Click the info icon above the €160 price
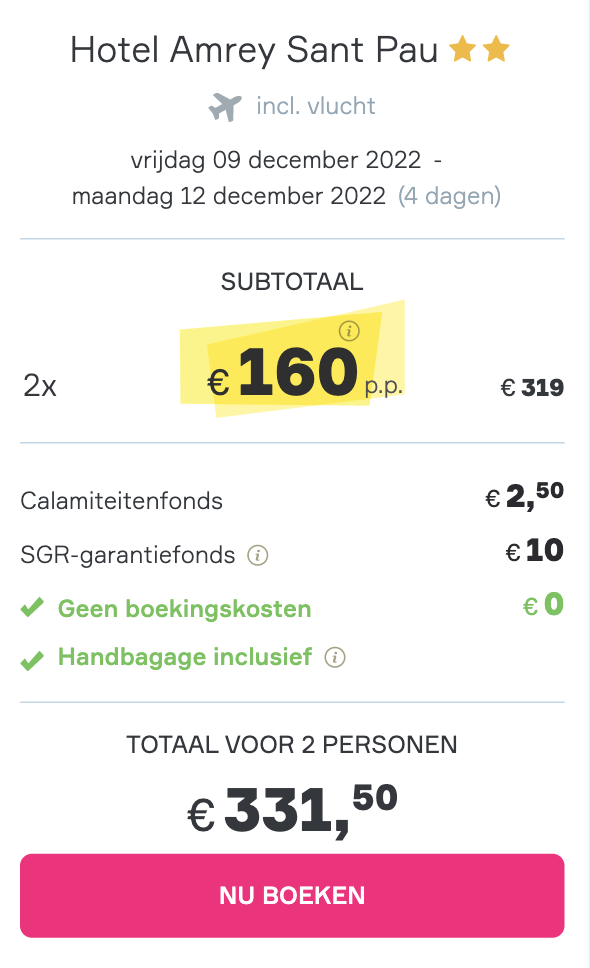590x968 pixels. pos(349,331)
